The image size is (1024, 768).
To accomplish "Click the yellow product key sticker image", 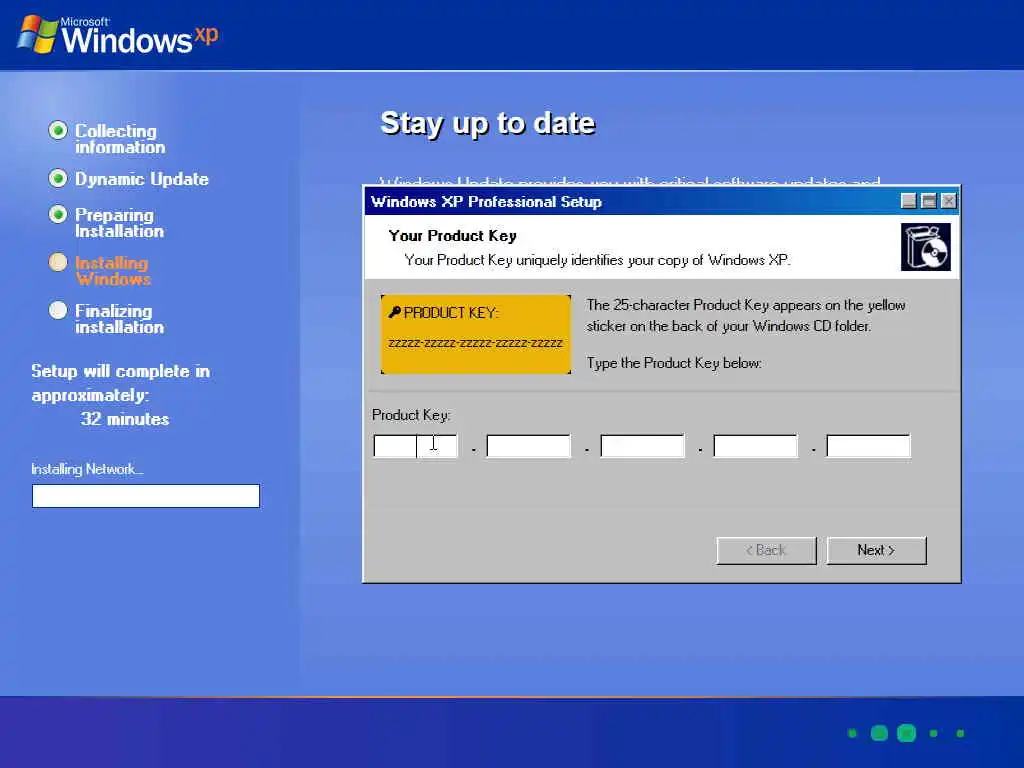I will (x=475, y=334).
